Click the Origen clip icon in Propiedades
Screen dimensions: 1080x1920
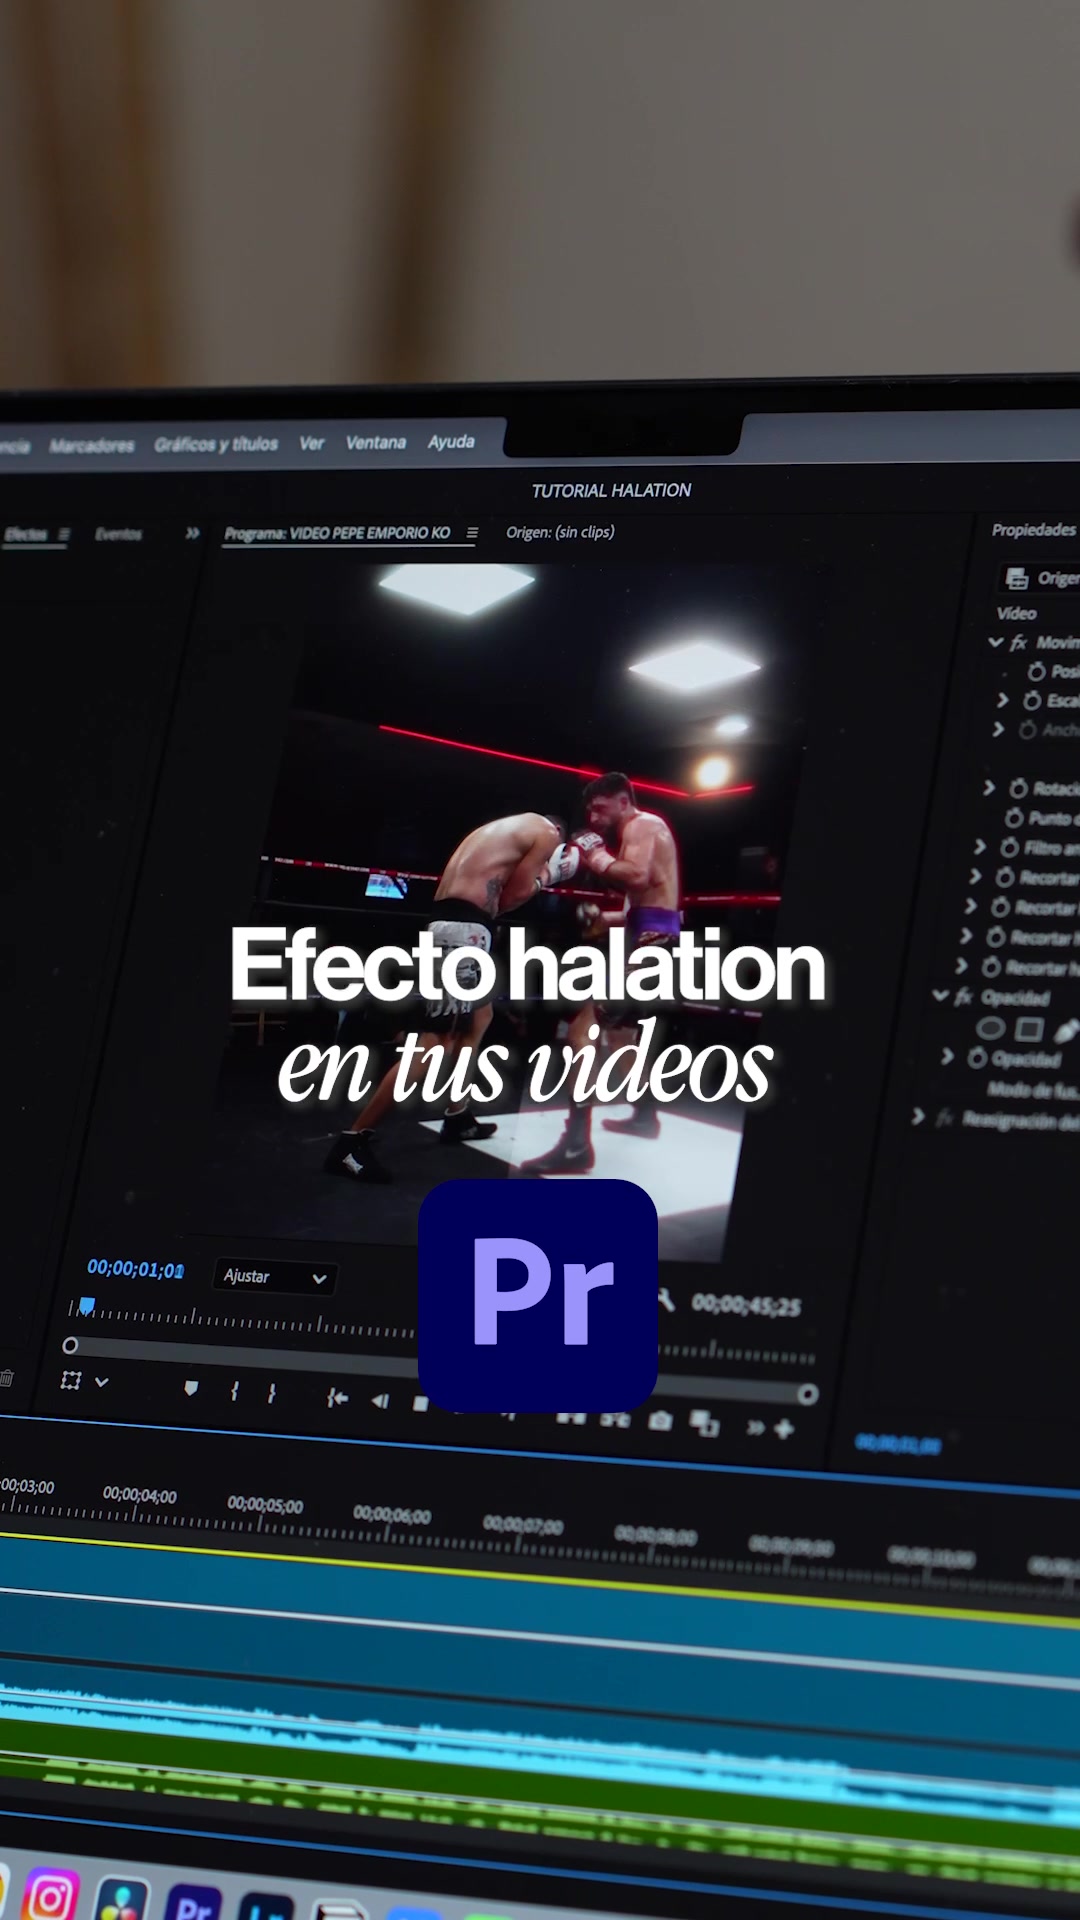pos(1017,578)
